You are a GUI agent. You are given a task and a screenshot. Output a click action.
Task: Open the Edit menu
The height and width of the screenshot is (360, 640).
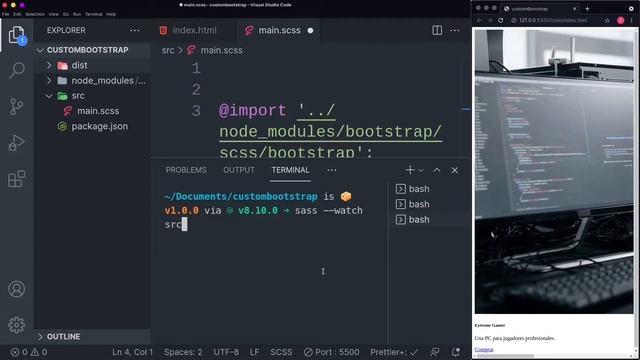tap(17, 14)
